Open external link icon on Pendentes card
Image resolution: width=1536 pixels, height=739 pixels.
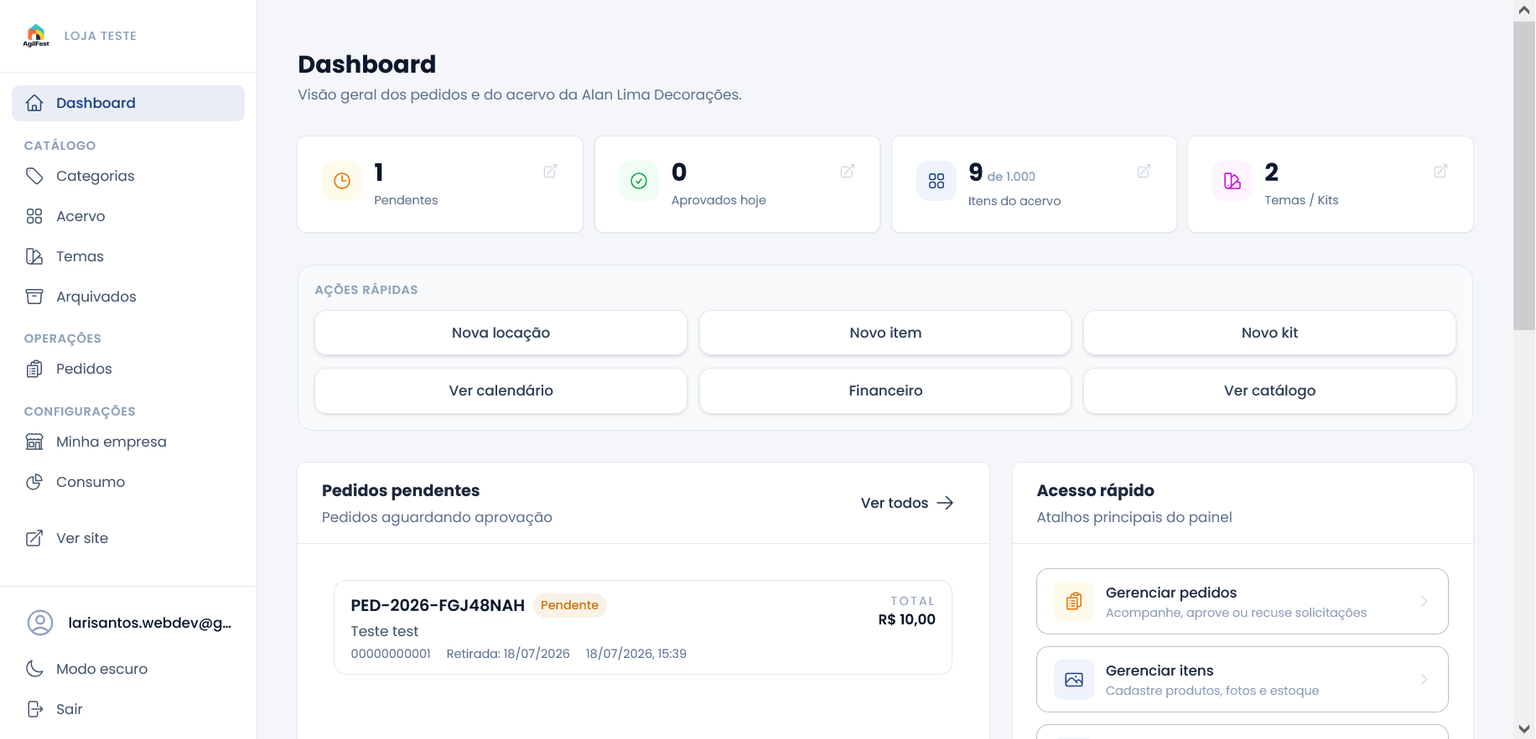point(550,171)
